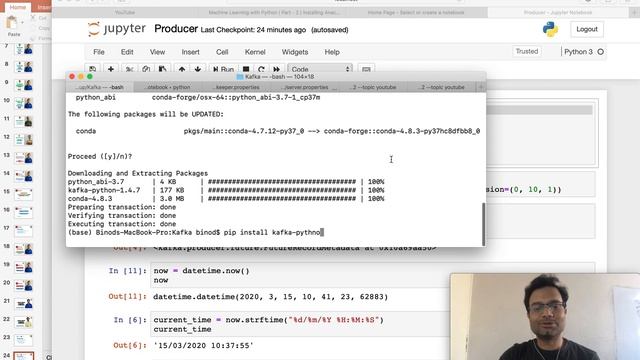Select slide 22 thumbnail in PowerPoint panel
The width and height of the screenshot is (640, 360).
pos(23,322)
